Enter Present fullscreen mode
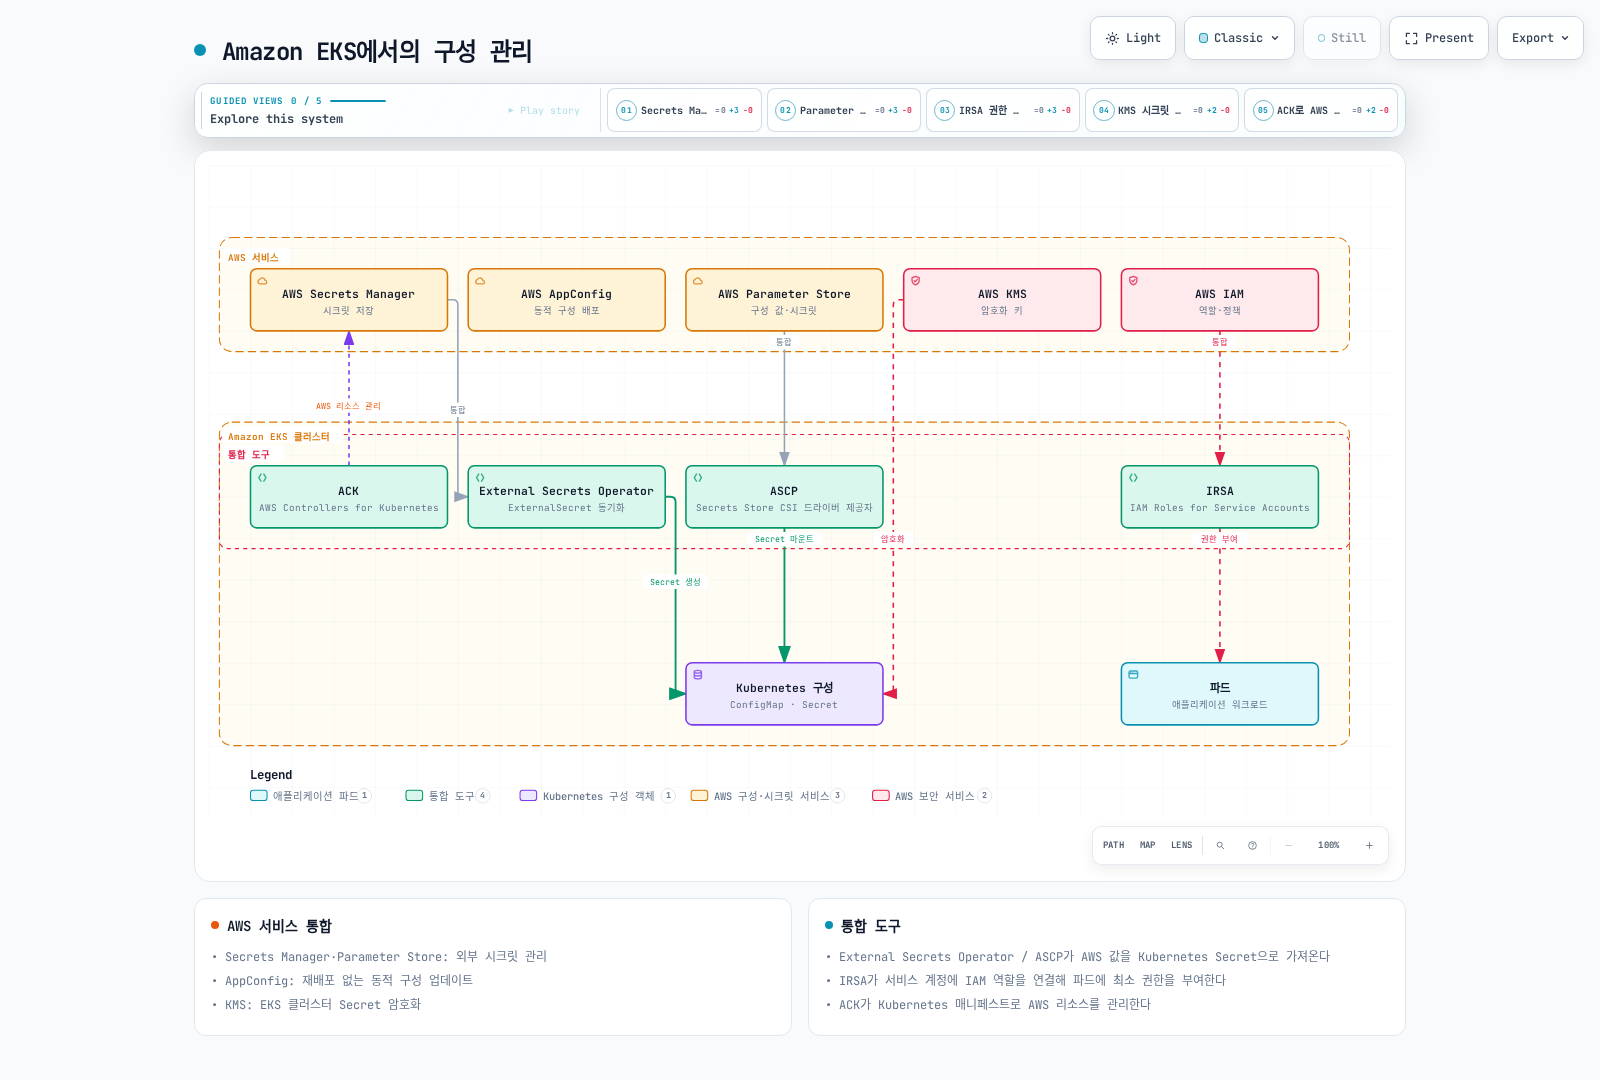 (1439, 38)
